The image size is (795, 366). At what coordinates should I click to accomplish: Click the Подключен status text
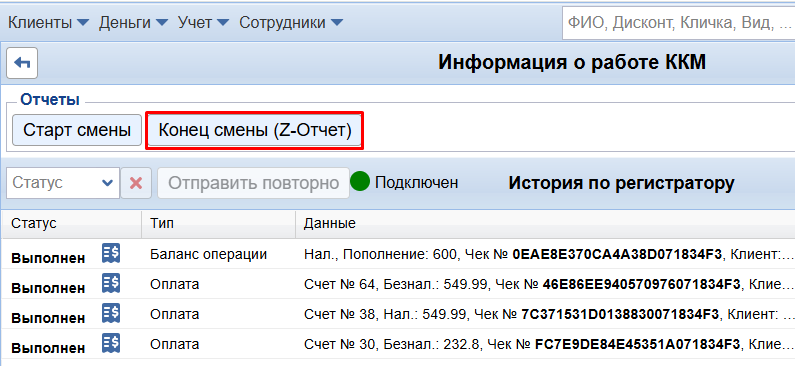pyautogui.click(x=416, y=182)
